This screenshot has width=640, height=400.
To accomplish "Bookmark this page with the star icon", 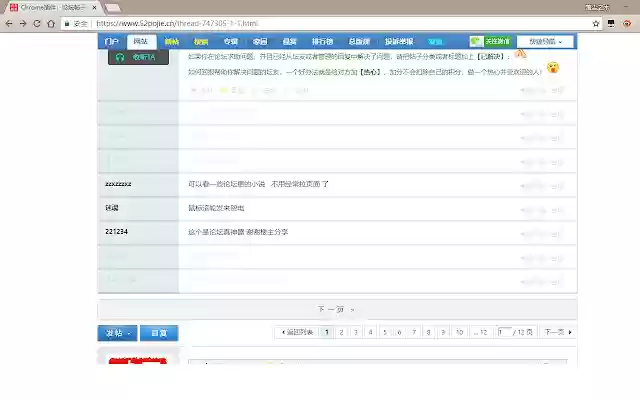I will (596, 24).
